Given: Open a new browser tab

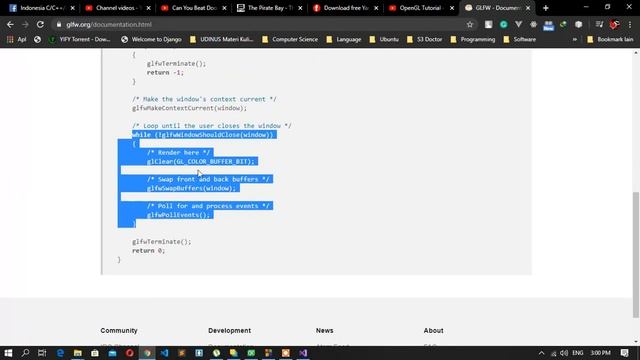Looking at the screenshot, I should (x=545, y=8).
